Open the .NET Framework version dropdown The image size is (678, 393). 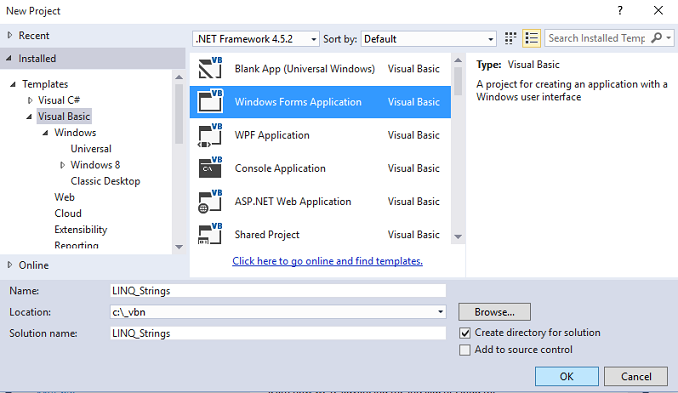tap(256, 39)
